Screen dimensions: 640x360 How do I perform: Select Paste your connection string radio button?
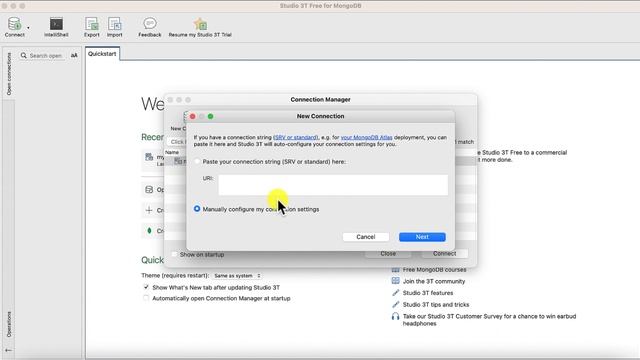[197, 162]
